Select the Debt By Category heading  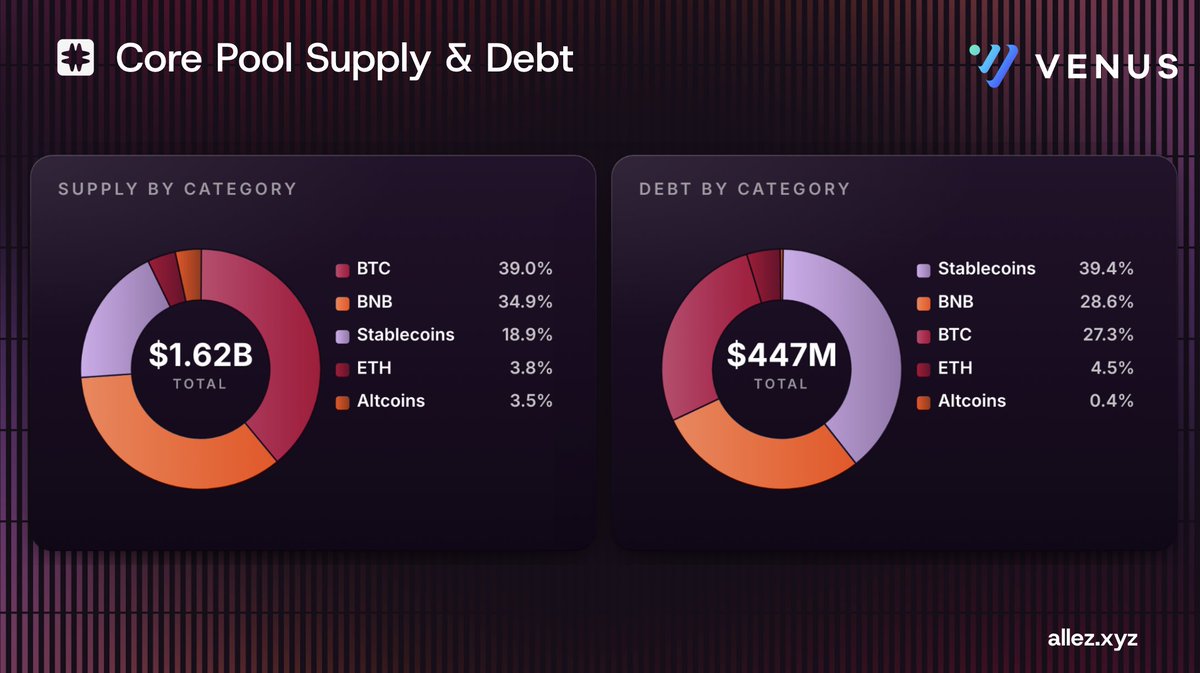tap(745, 188)
